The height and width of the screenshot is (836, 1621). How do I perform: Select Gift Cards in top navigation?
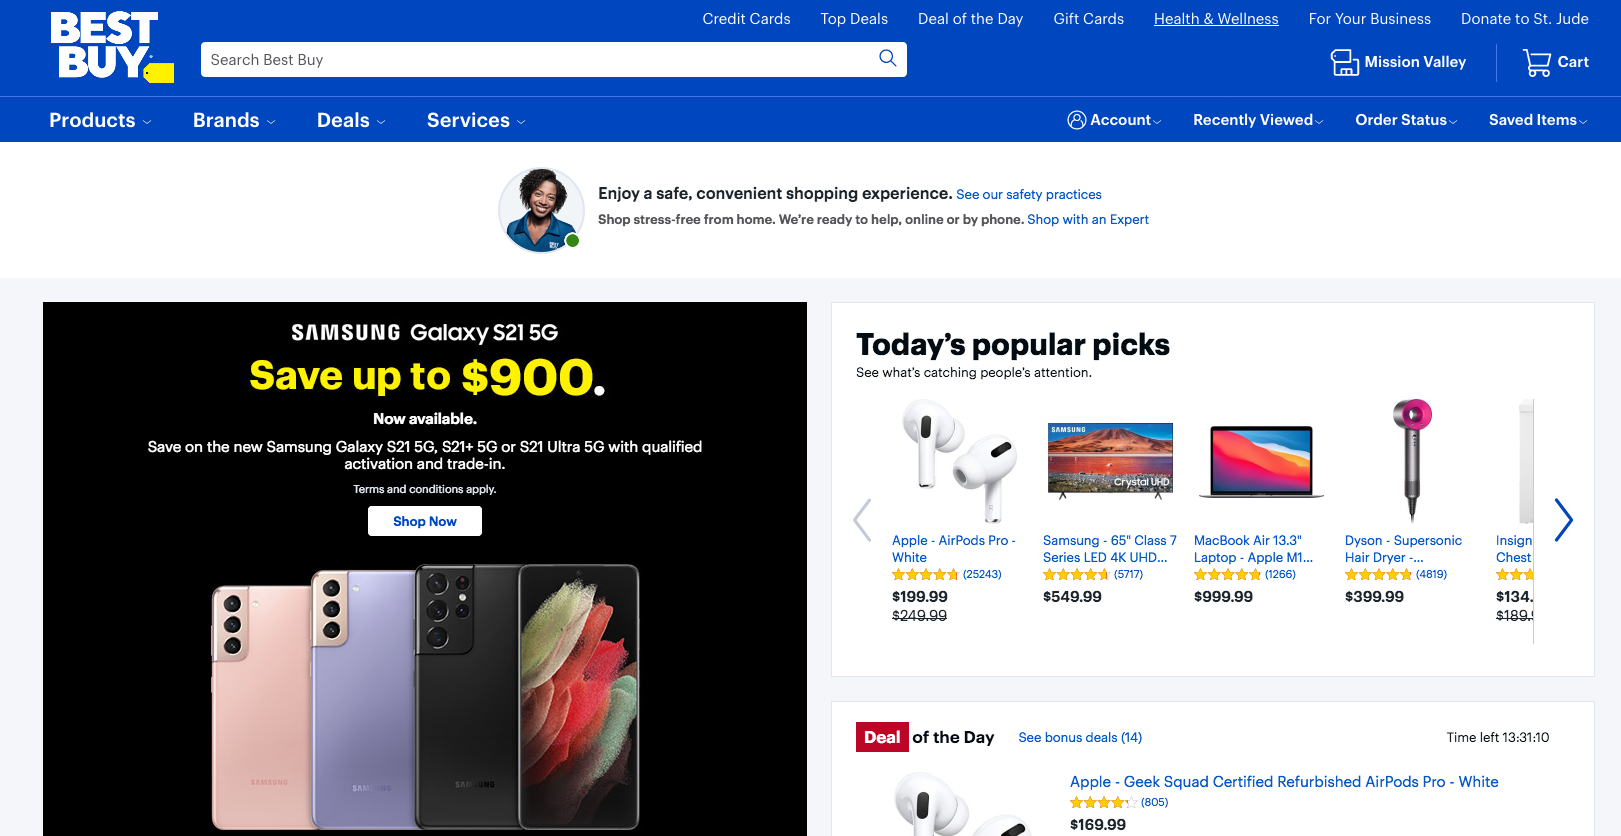[x=1088, y=19]
